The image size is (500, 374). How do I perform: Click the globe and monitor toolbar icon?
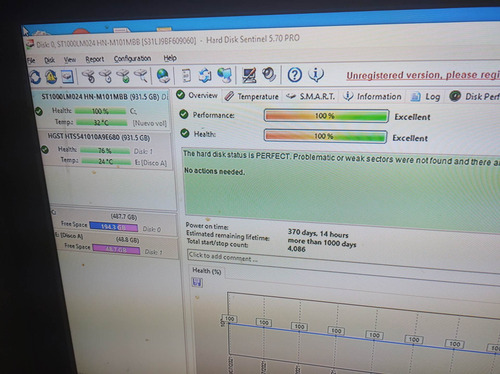pyautogui.click(x=224, y=75)
